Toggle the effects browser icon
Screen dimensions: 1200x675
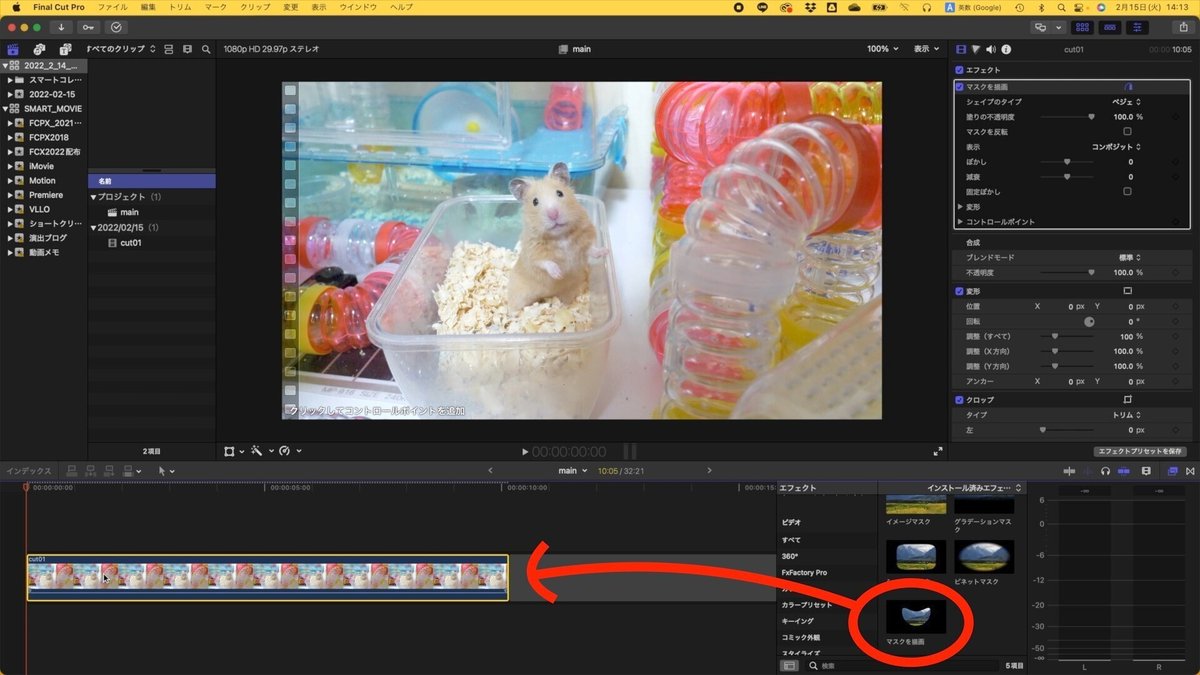click(1173, 470)
